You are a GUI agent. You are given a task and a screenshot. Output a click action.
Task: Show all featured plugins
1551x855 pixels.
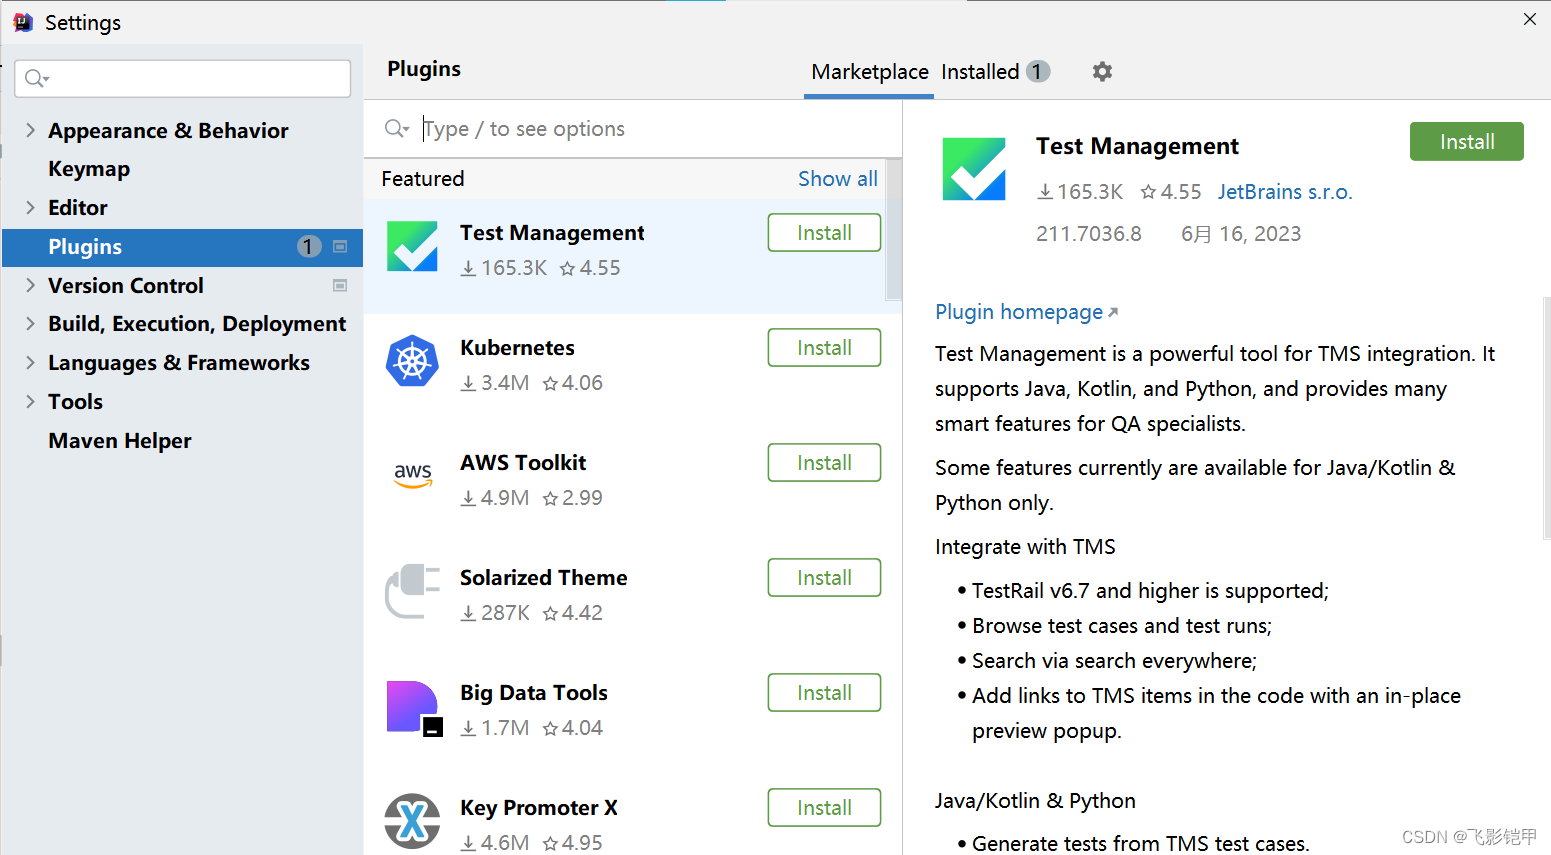(x=837, y=179)
